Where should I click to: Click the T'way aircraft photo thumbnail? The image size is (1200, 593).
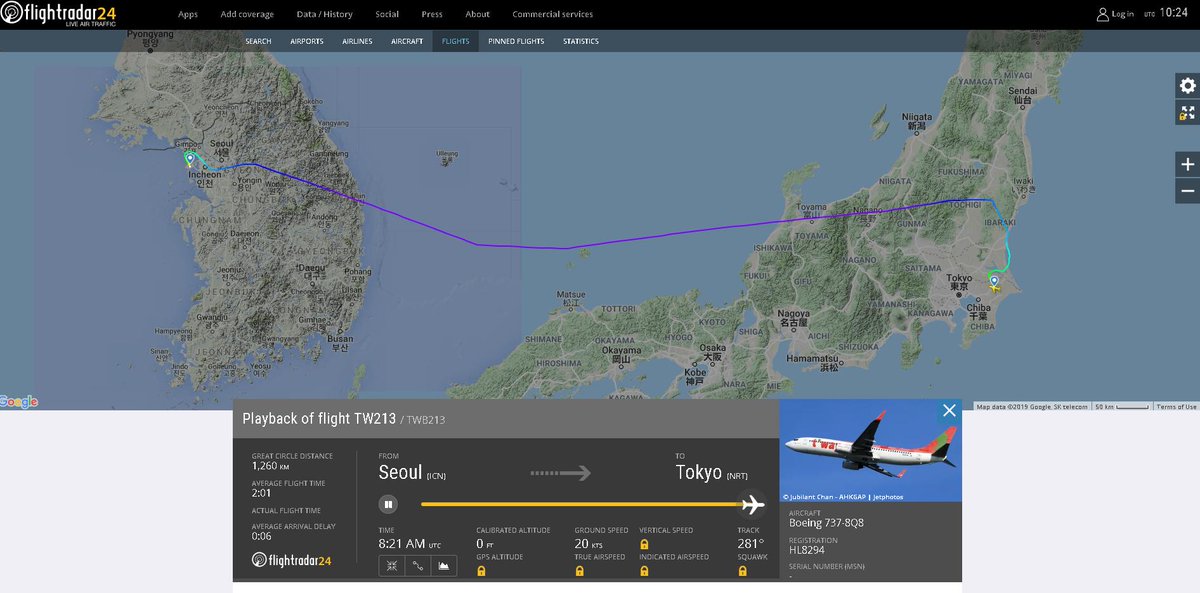pyautogui.click(x=871, y=451)
